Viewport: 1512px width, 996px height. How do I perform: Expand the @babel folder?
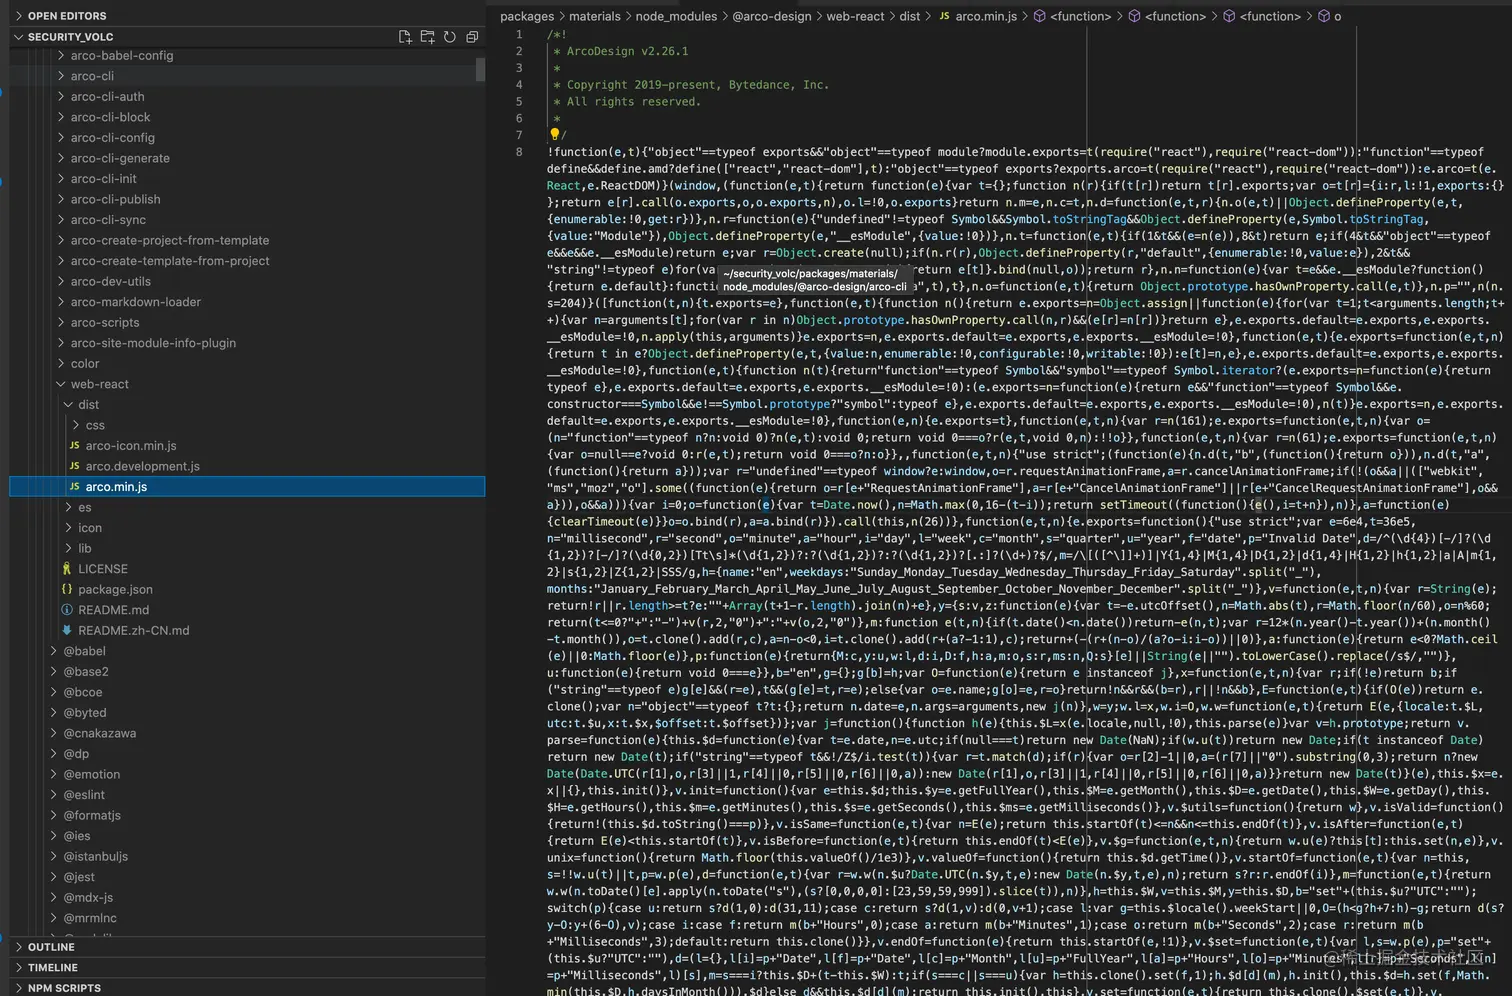coord(54,651)
